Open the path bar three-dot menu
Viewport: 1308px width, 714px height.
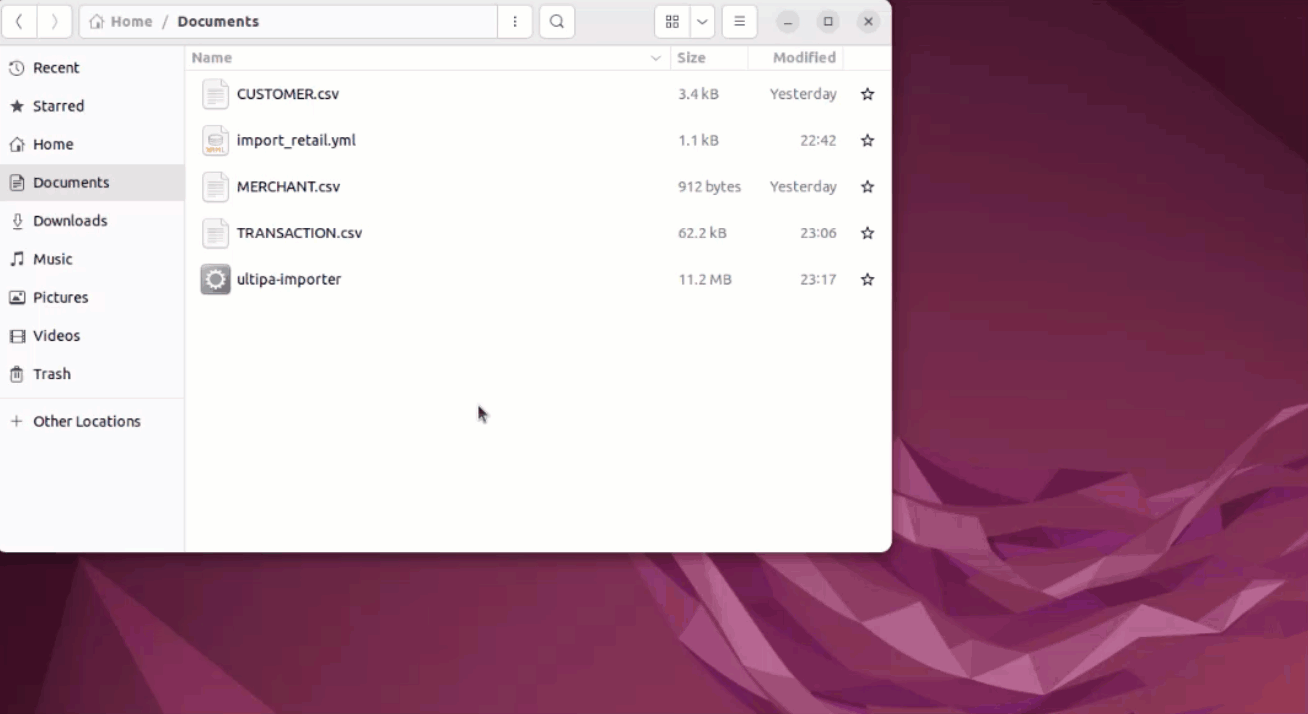515,22
